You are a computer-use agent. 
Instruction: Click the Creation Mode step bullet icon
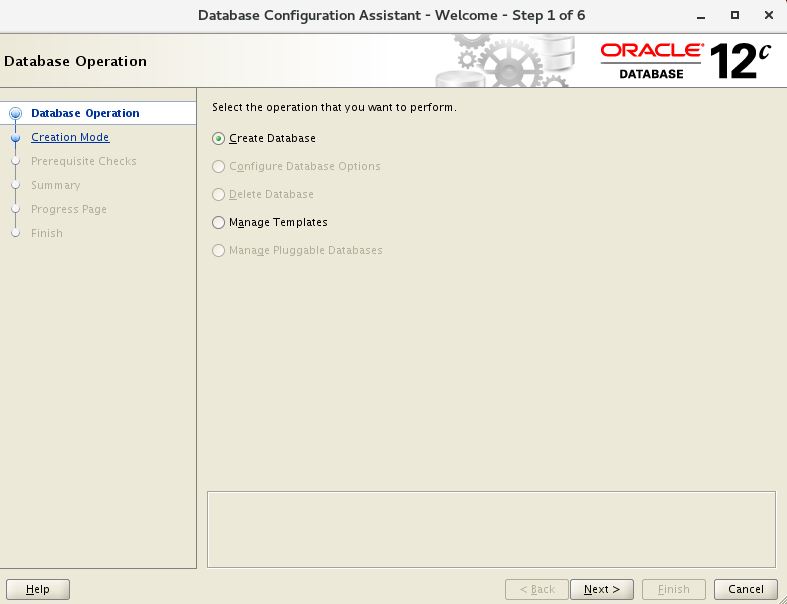click(16, 138)
